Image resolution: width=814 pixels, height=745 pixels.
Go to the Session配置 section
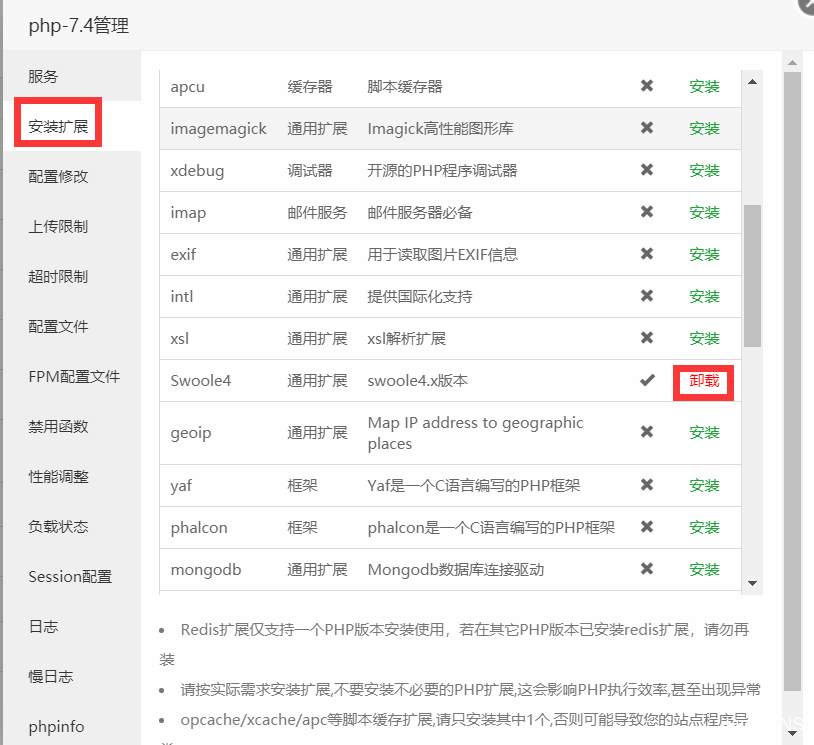coord(70,577)
